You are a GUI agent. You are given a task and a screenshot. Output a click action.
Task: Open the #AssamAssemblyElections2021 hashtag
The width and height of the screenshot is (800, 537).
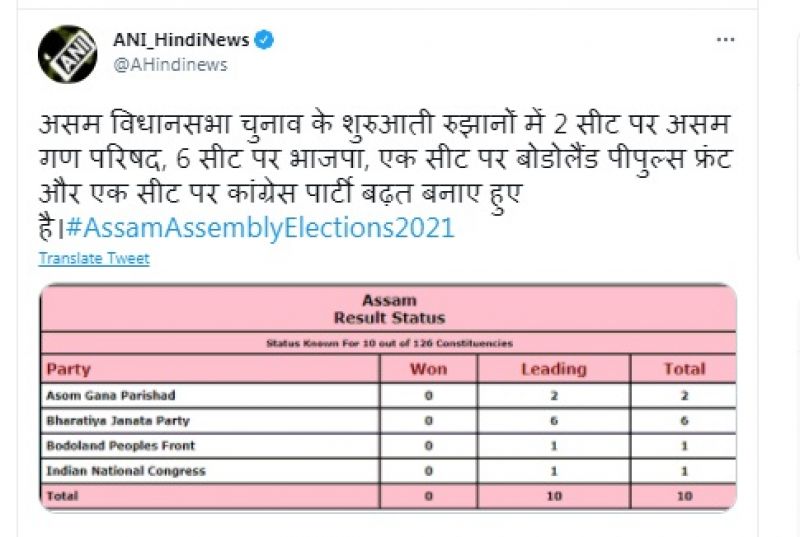pyautogui.click(x=260, y=227)
